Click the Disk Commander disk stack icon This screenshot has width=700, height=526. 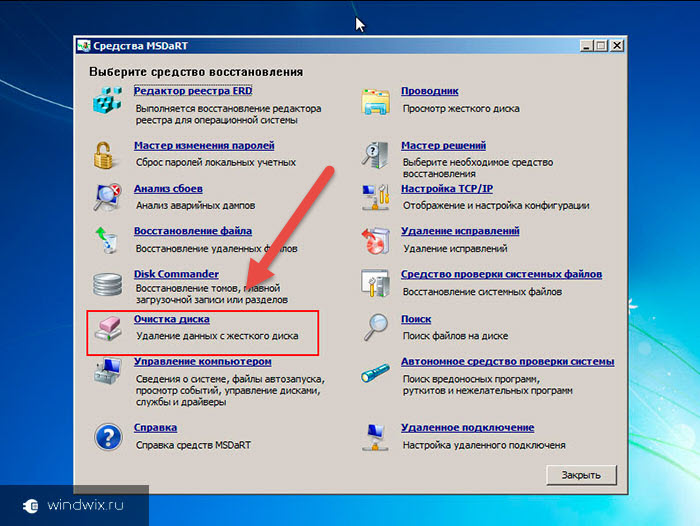pos(107,284)
